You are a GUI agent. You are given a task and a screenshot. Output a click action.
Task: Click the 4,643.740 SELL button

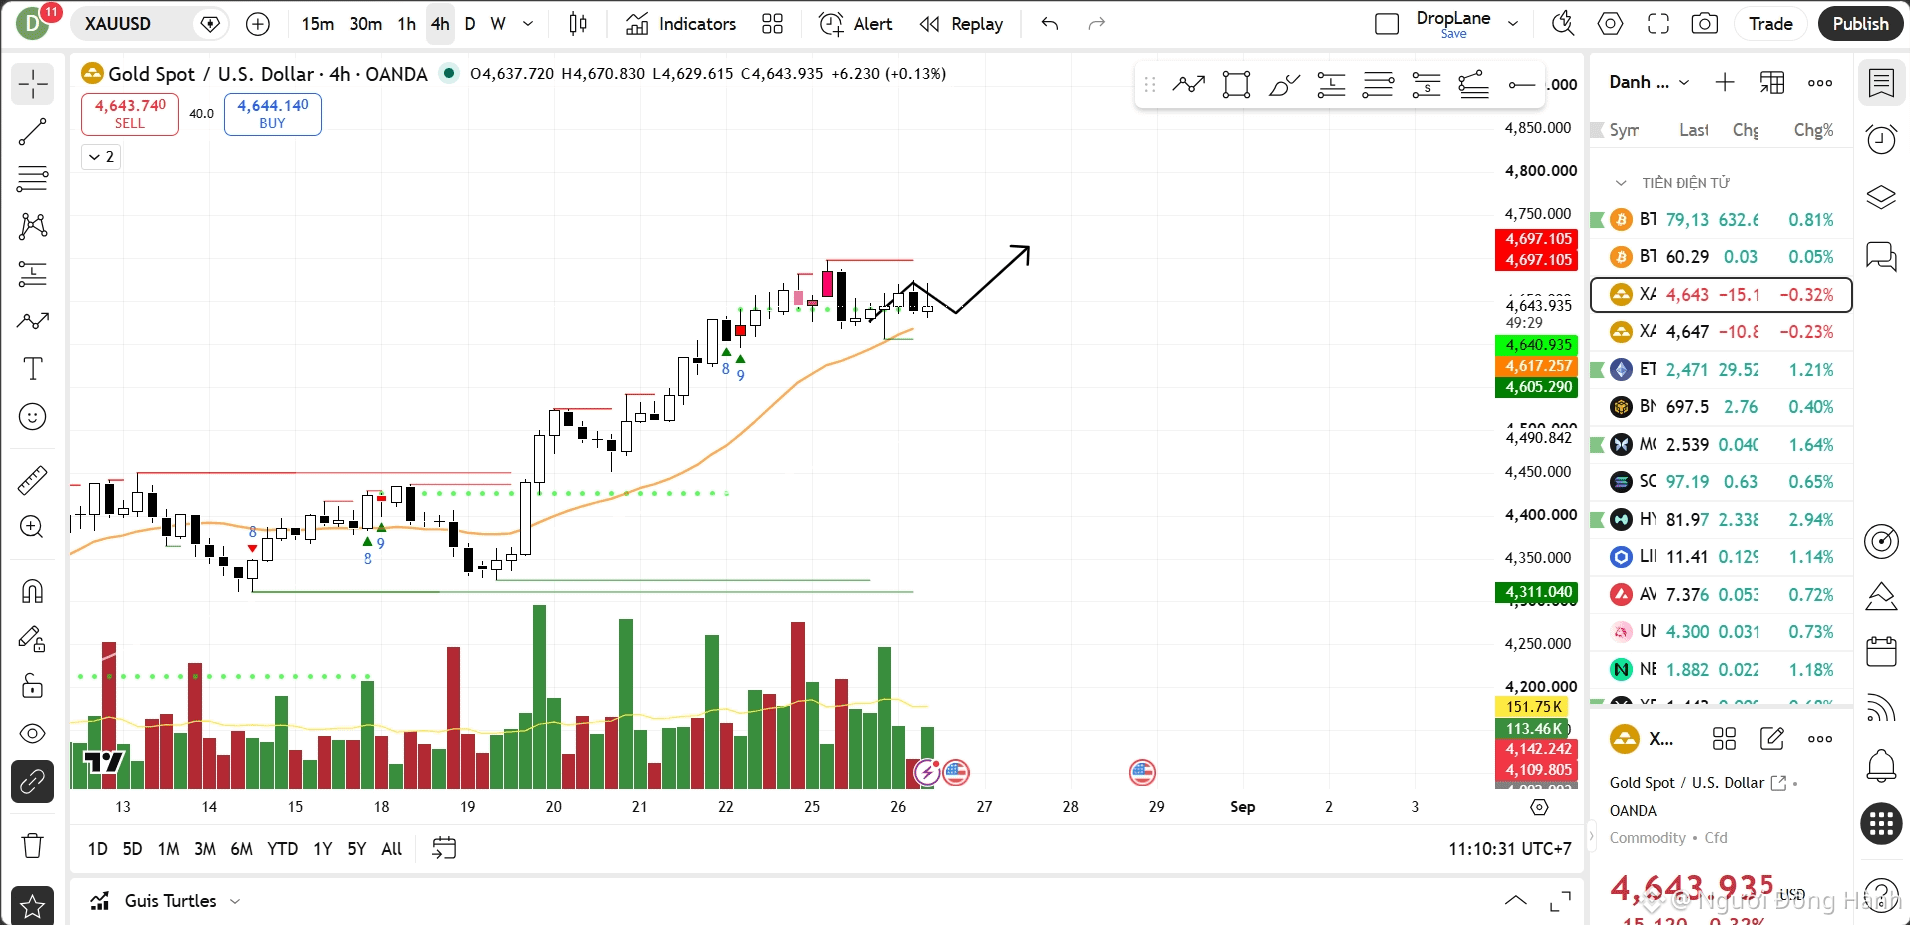click(130, 114)
